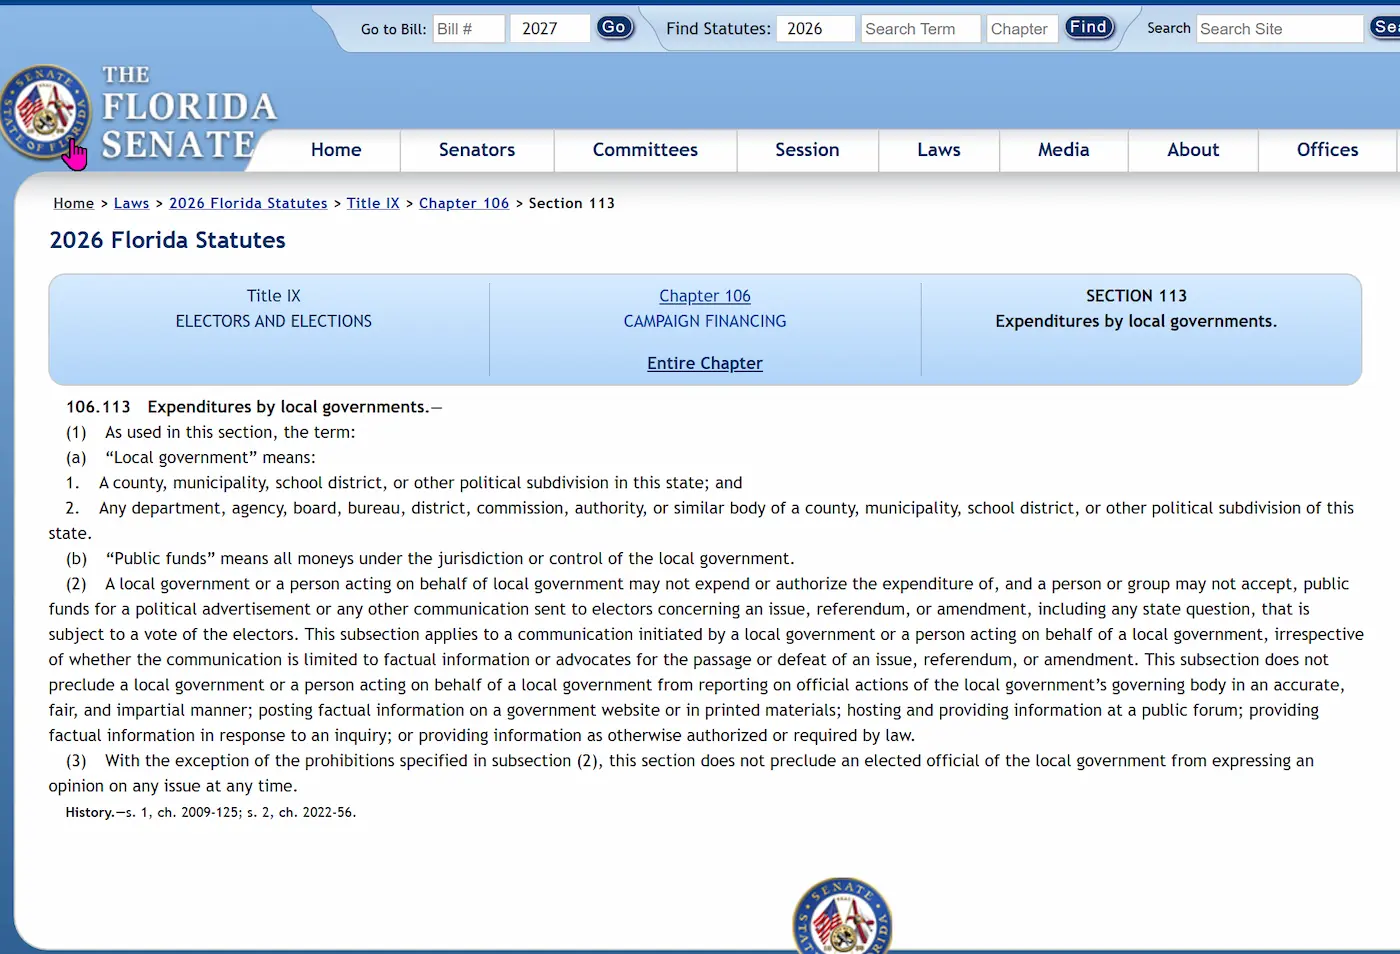Viewport: 1400px width, 954px height.
Task: Open the Offices menu item
Action: pos(1327,150)
